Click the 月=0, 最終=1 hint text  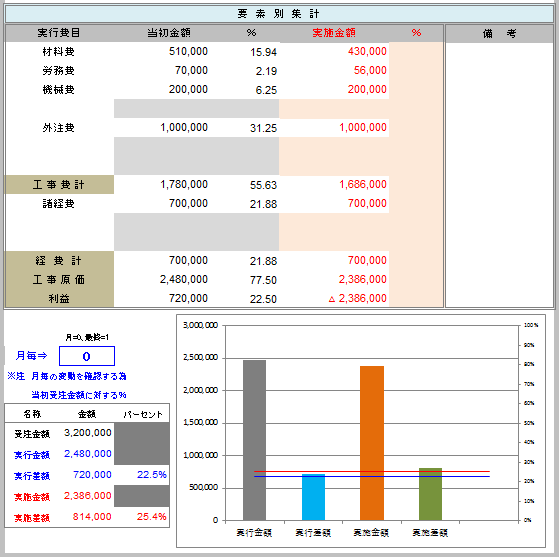[87, 337]
